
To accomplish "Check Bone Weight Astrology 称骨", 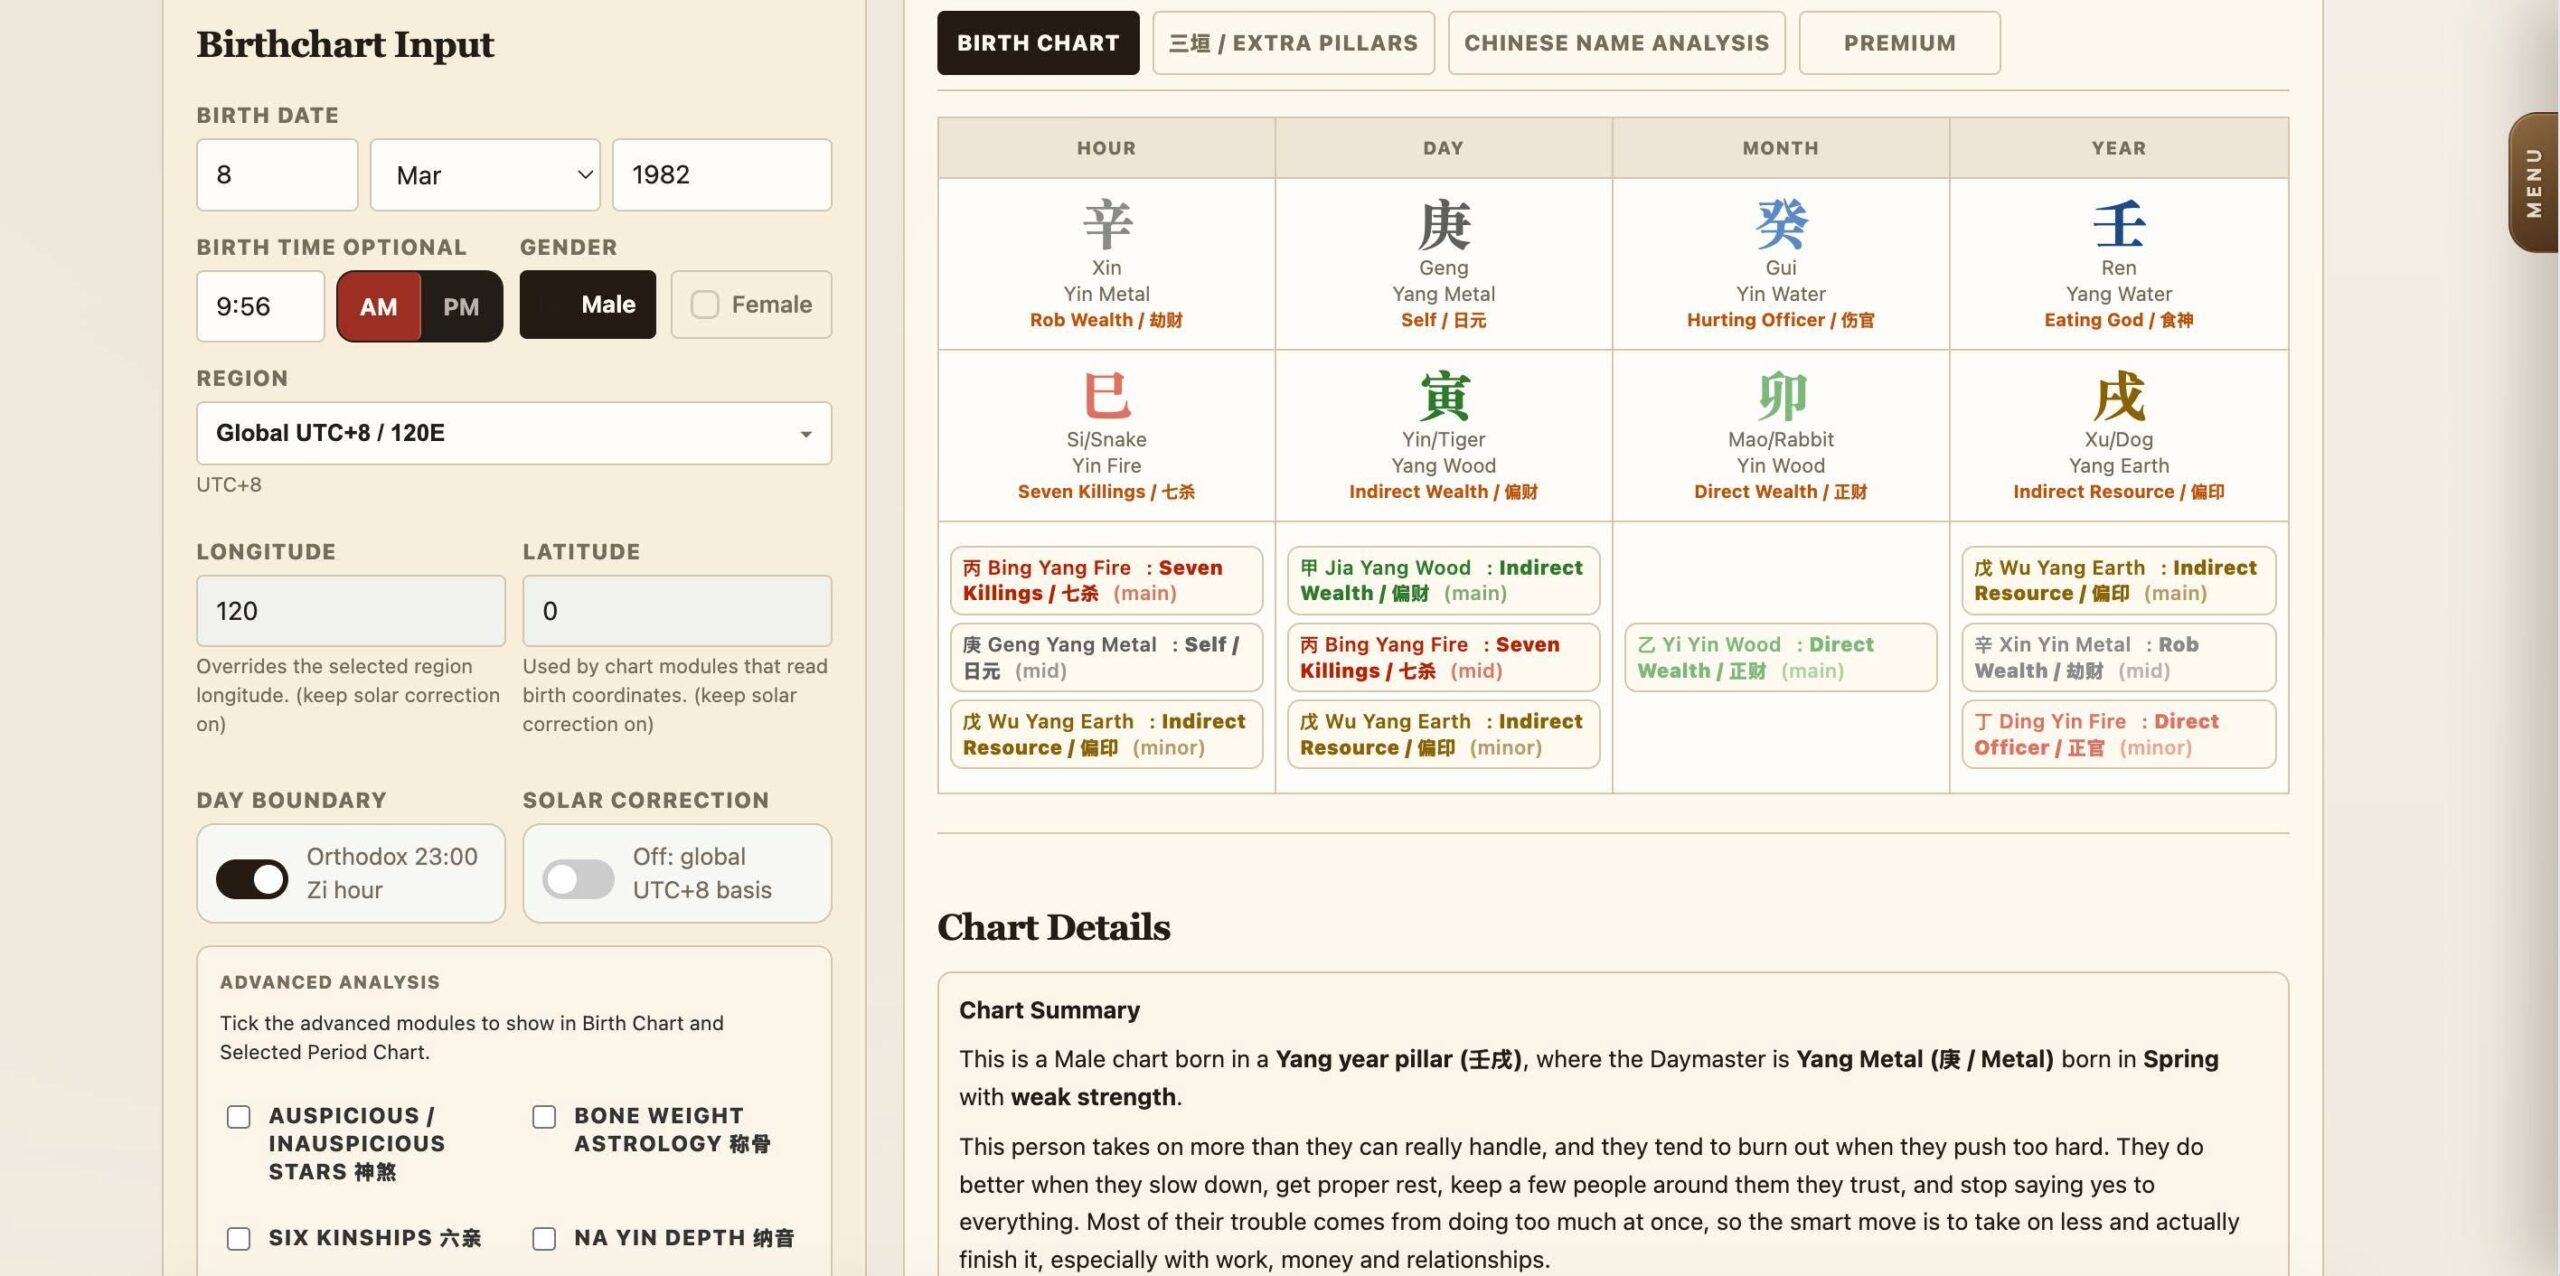I will click(x=544, y=1116).
